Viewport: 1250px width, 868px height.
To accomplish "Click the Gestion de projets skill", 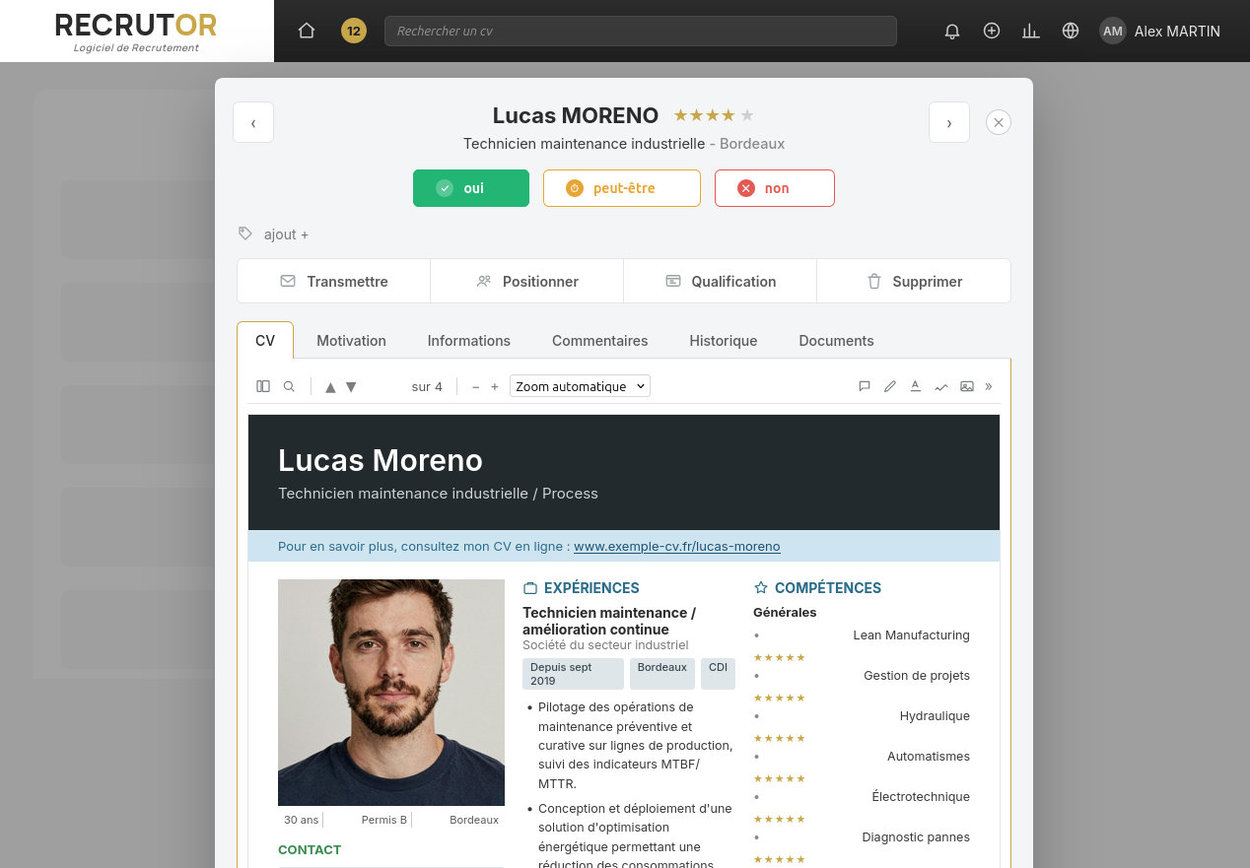I will pos(917,675).
